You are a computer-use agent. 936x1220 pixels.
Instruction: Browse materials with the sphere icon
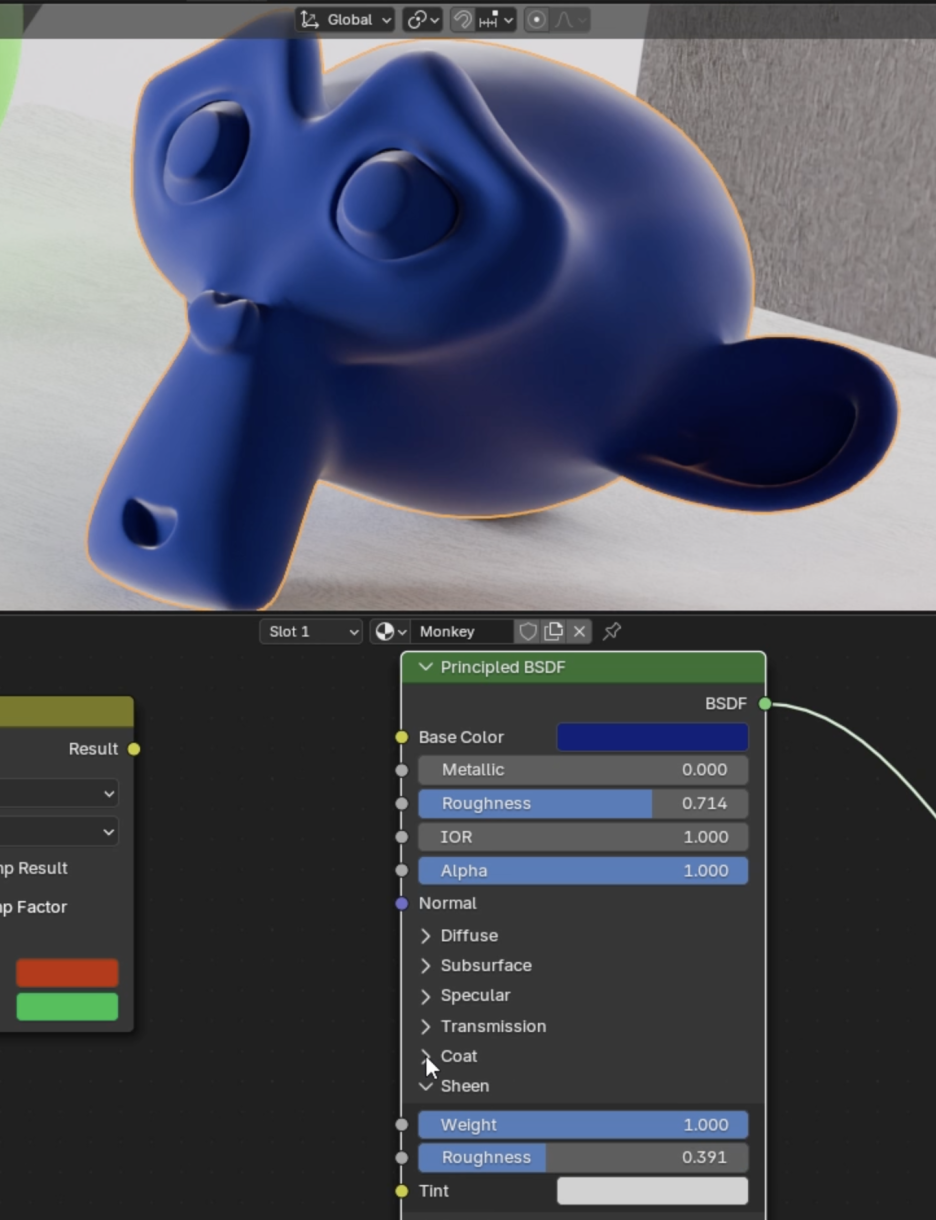coord(390,632)
